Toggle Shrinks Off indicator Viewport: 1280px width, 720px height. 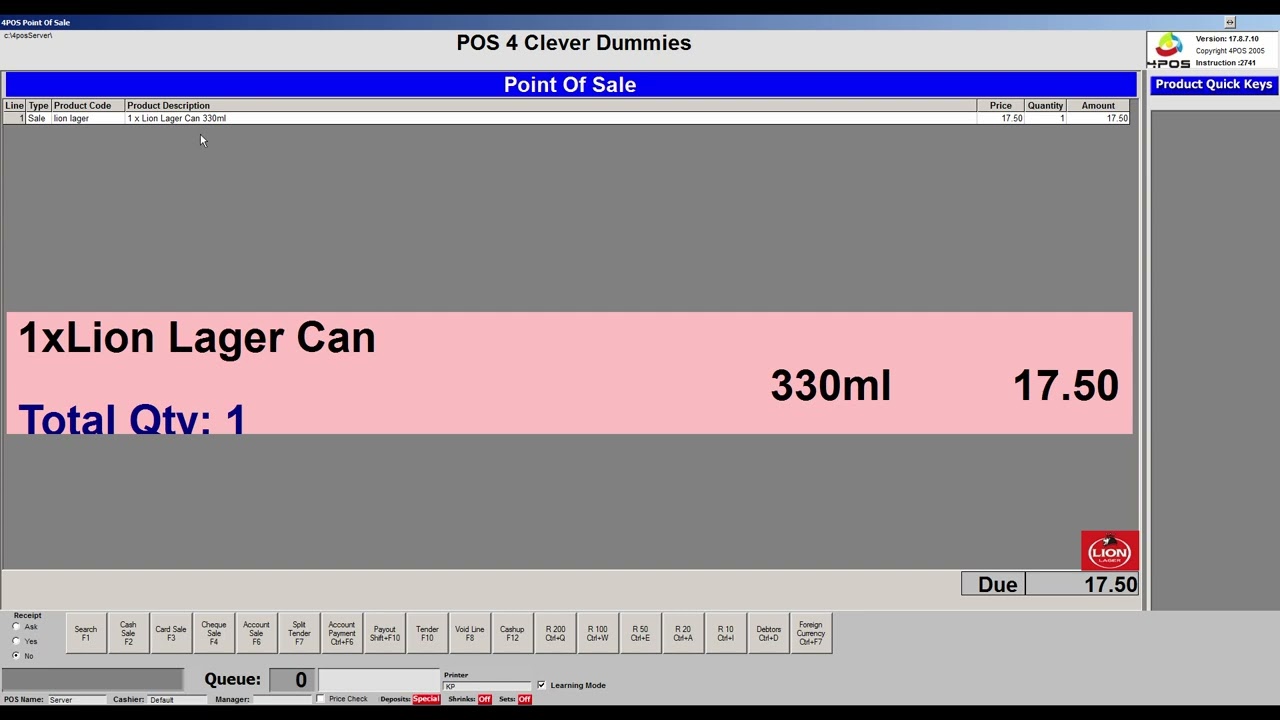tap(484, 699)
